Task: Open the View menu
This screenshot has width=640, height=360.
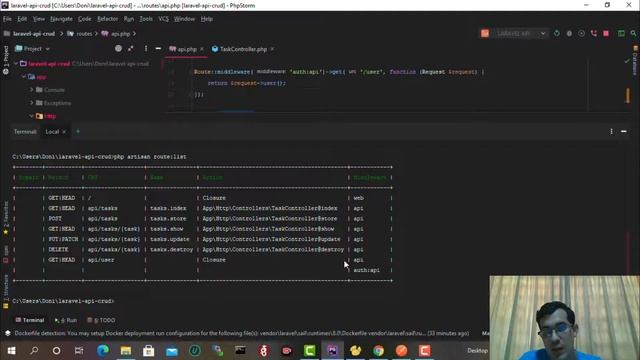Action: (39, 19)
